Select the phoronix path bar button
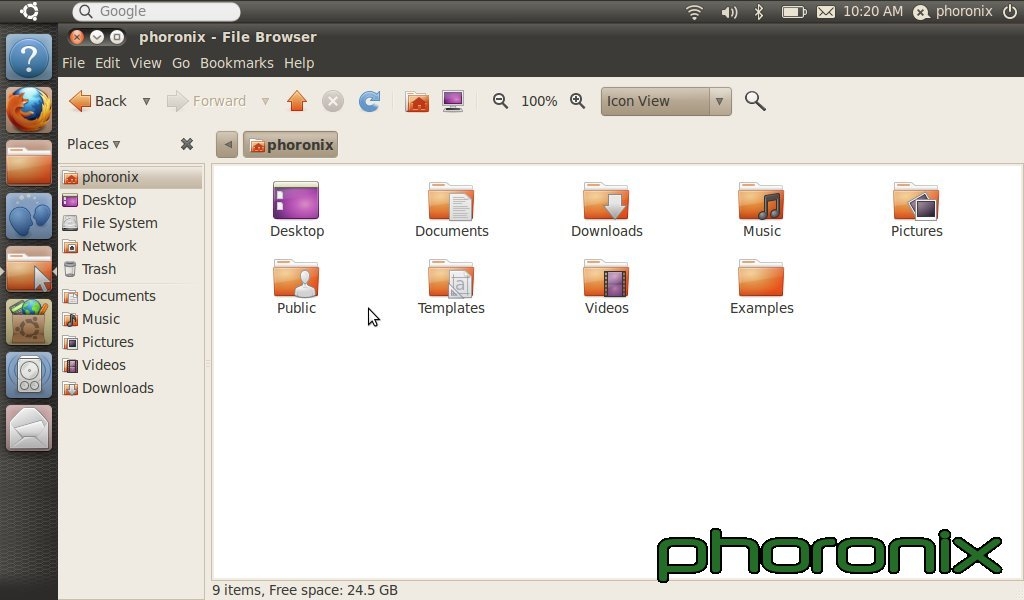 291,145
